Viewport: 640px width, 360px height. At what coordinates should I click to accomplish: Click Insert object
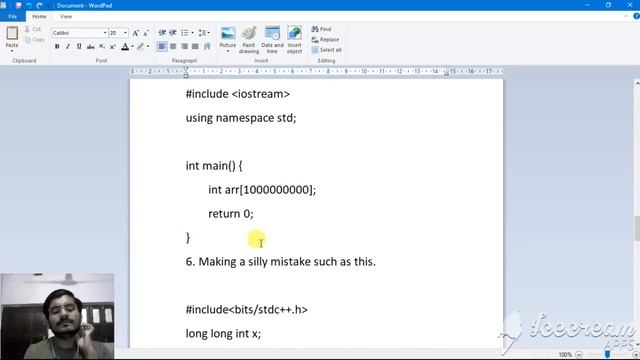click(x=294, y=40)
